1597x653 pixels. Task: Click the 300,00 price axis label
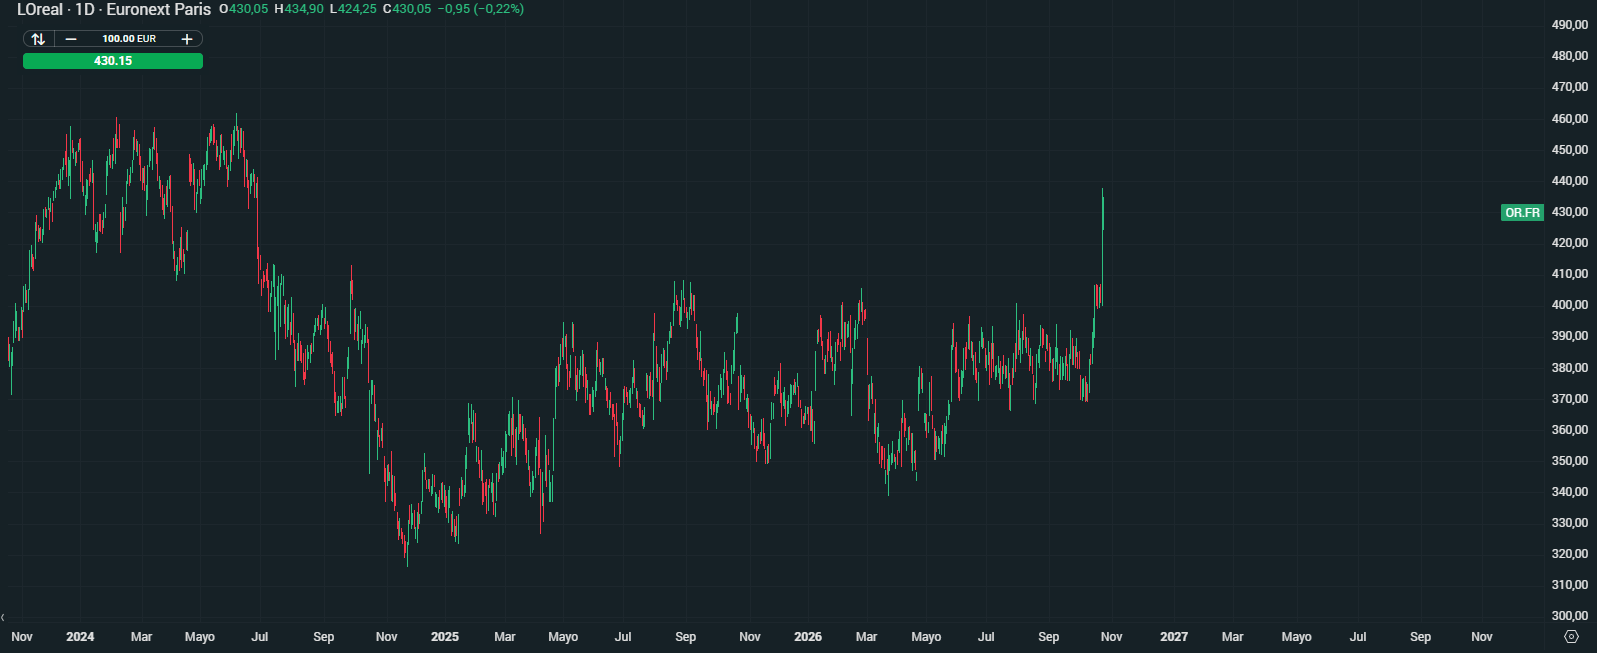1570,616
